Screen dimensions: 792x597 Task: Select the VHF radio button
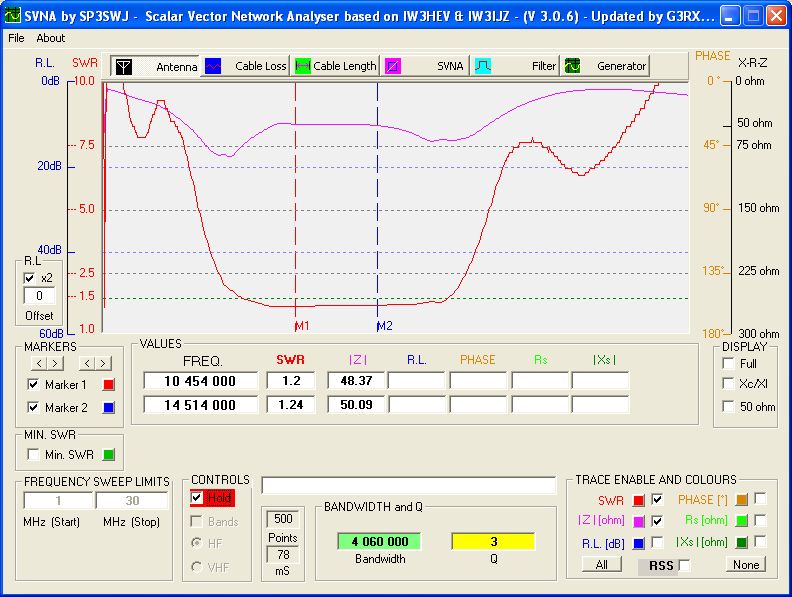(x=197, y=568)
